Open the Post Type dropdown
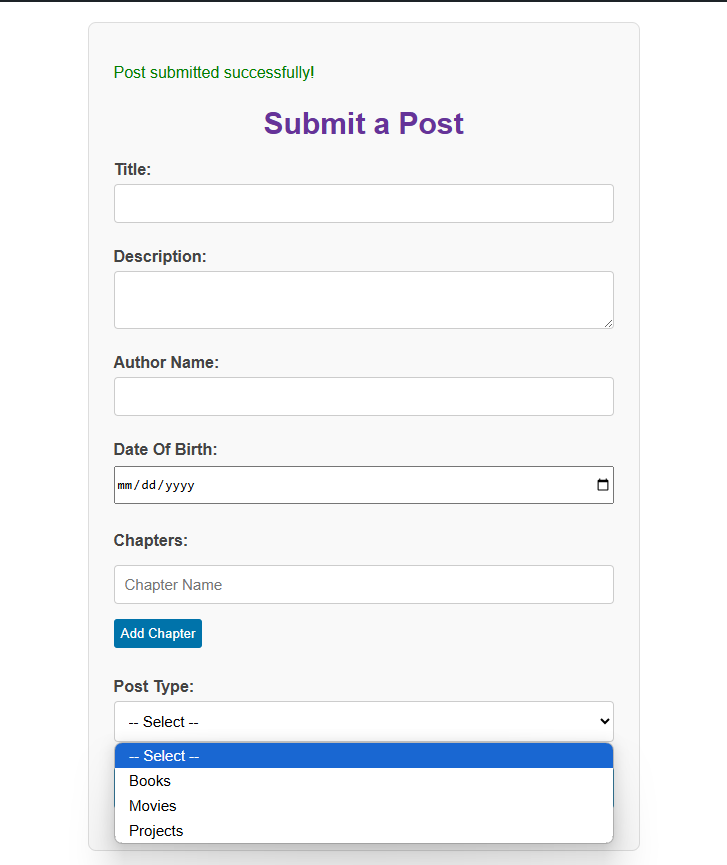 364,721
